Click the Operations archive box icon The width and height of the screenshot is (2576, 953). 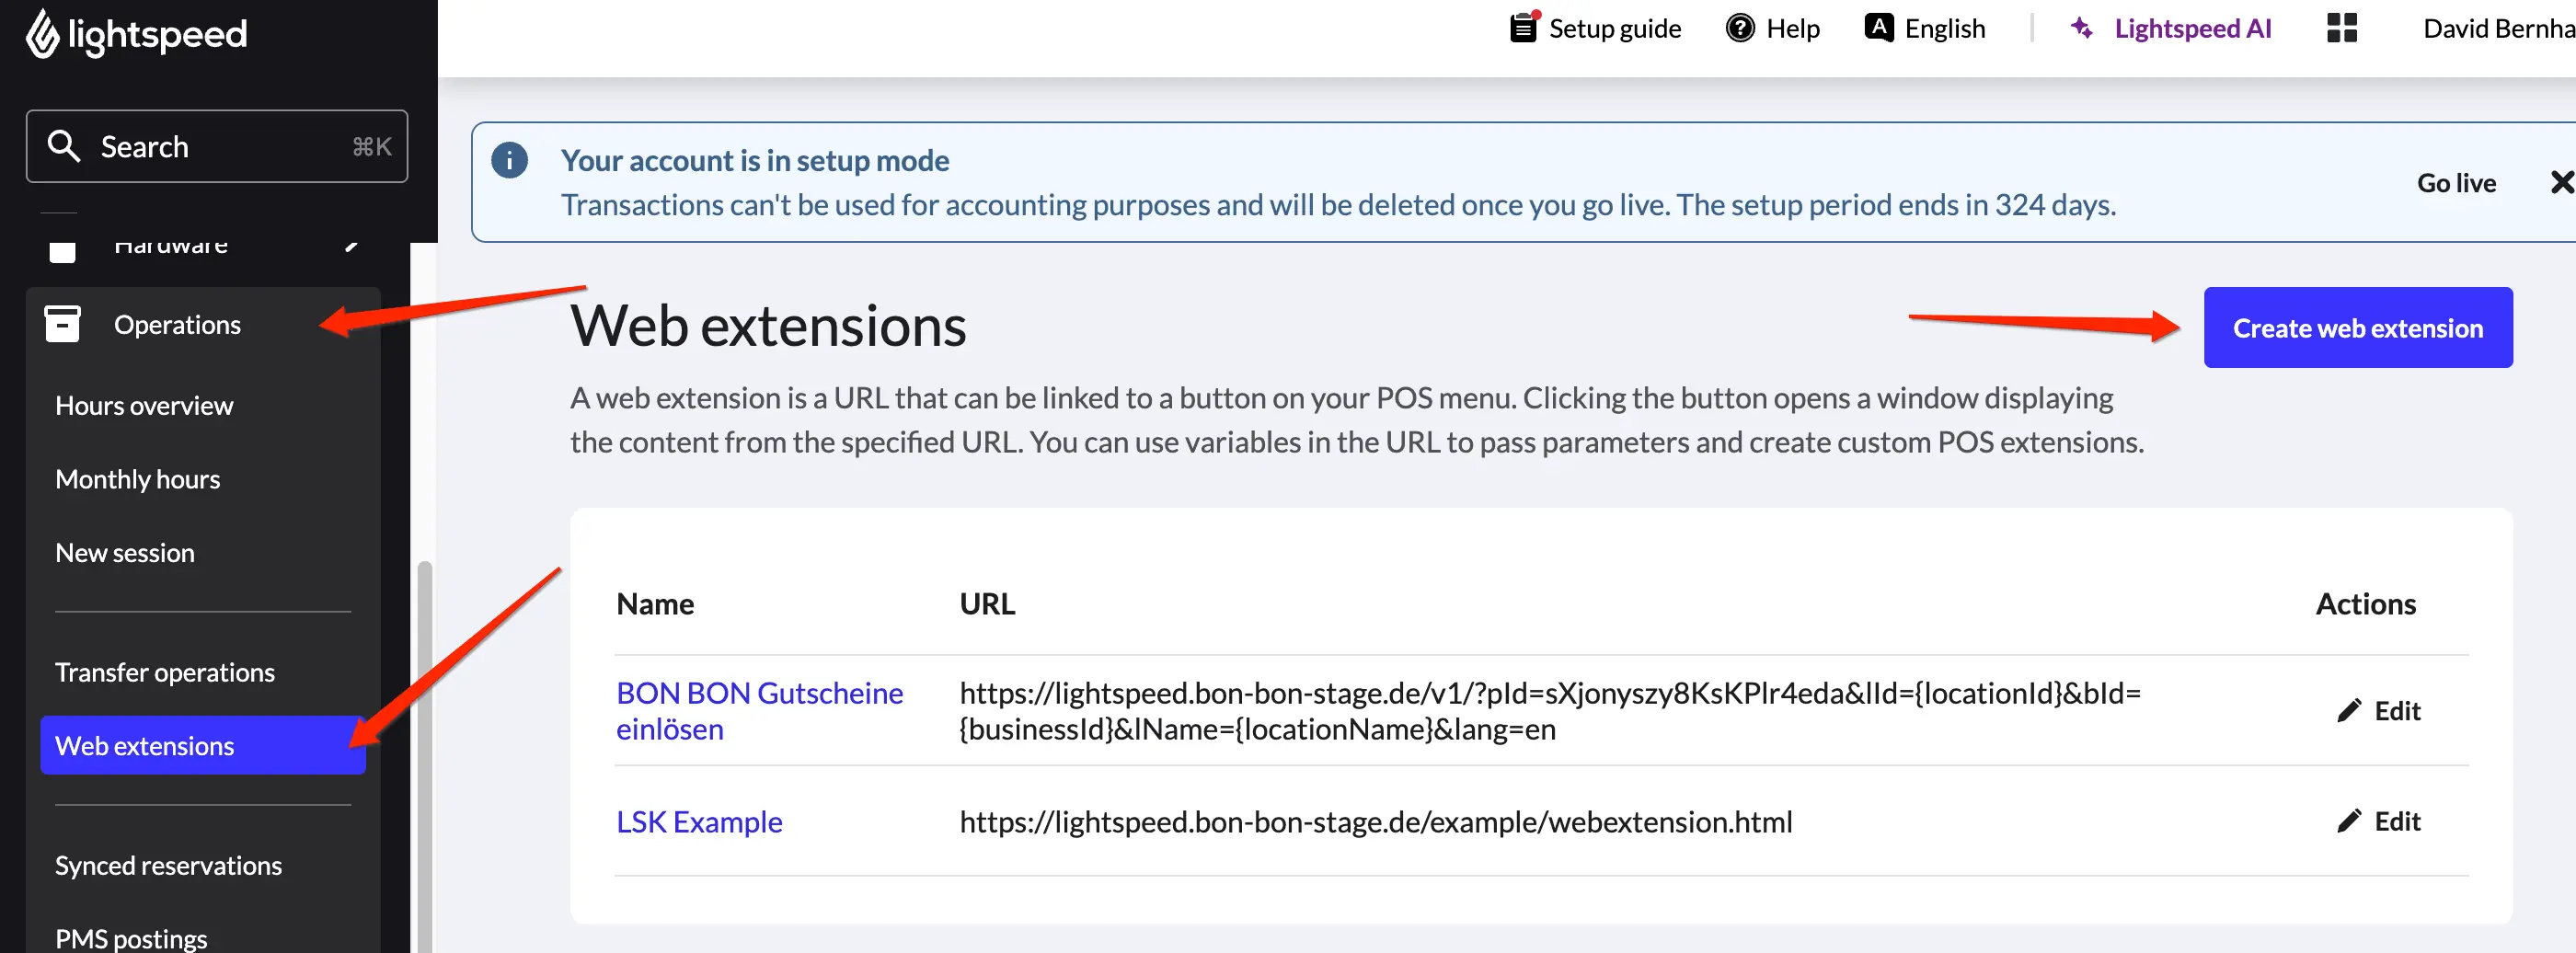62,324
